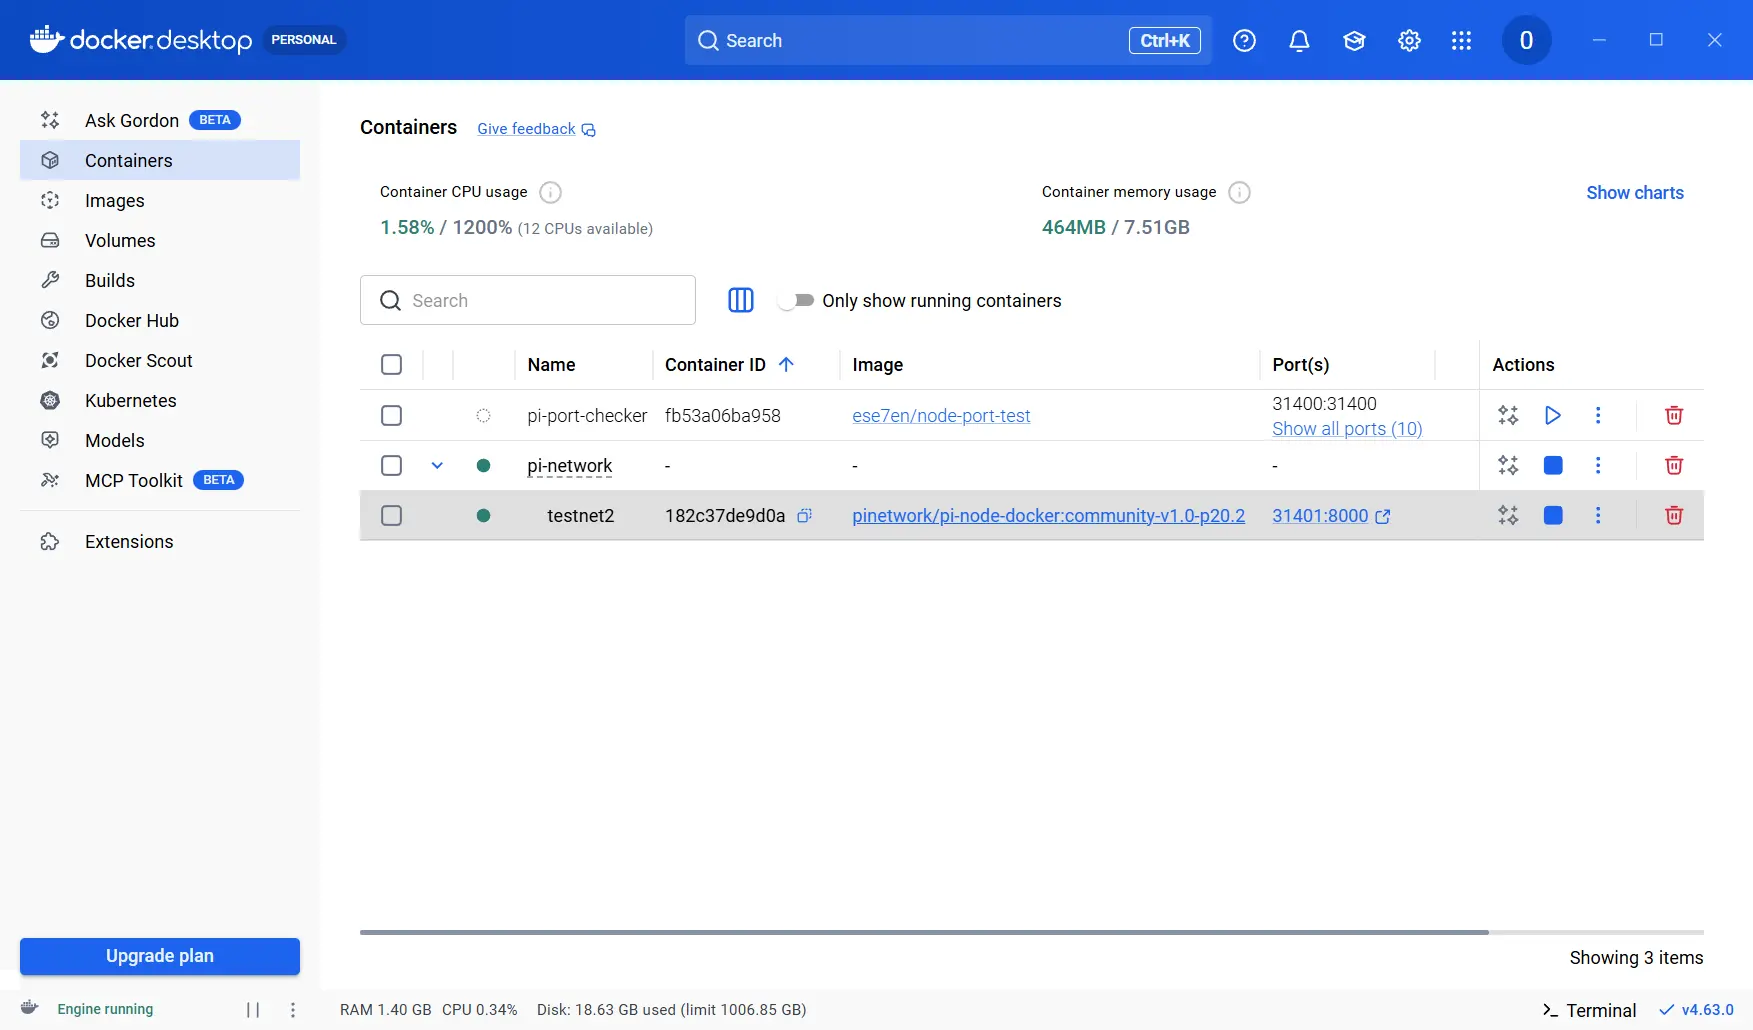
Task: Go to Images in sidebar
Action: pyautogui.click(x=114, y=201)
